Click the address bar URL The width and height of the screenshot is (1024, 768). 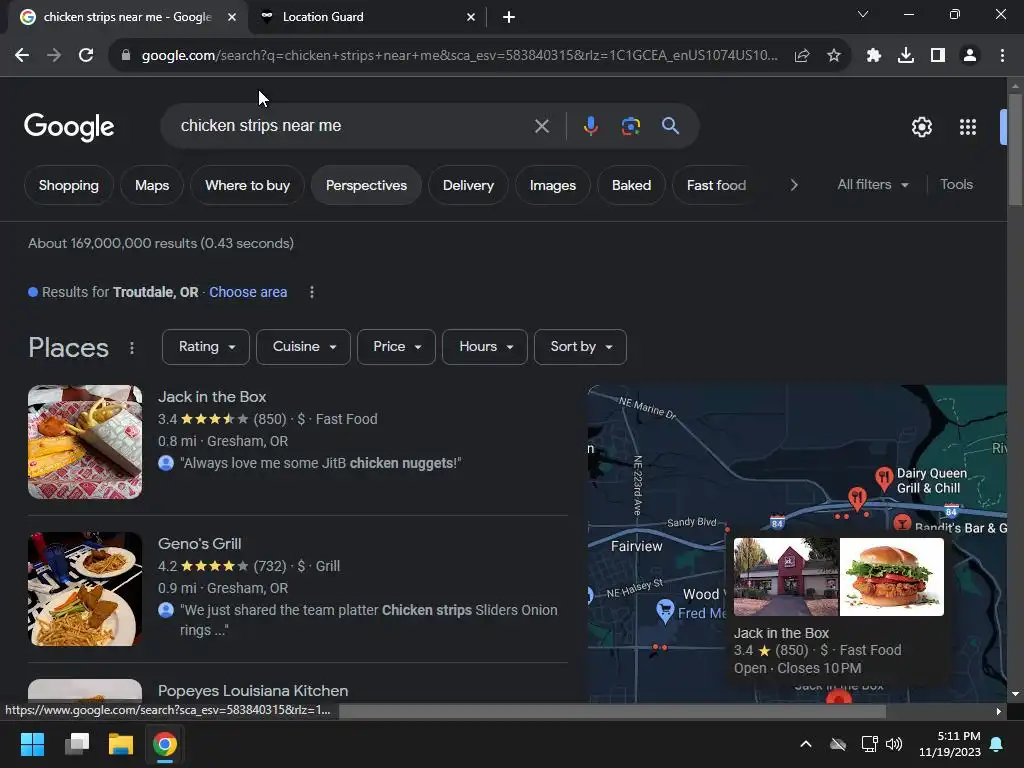tap(459, 56)
